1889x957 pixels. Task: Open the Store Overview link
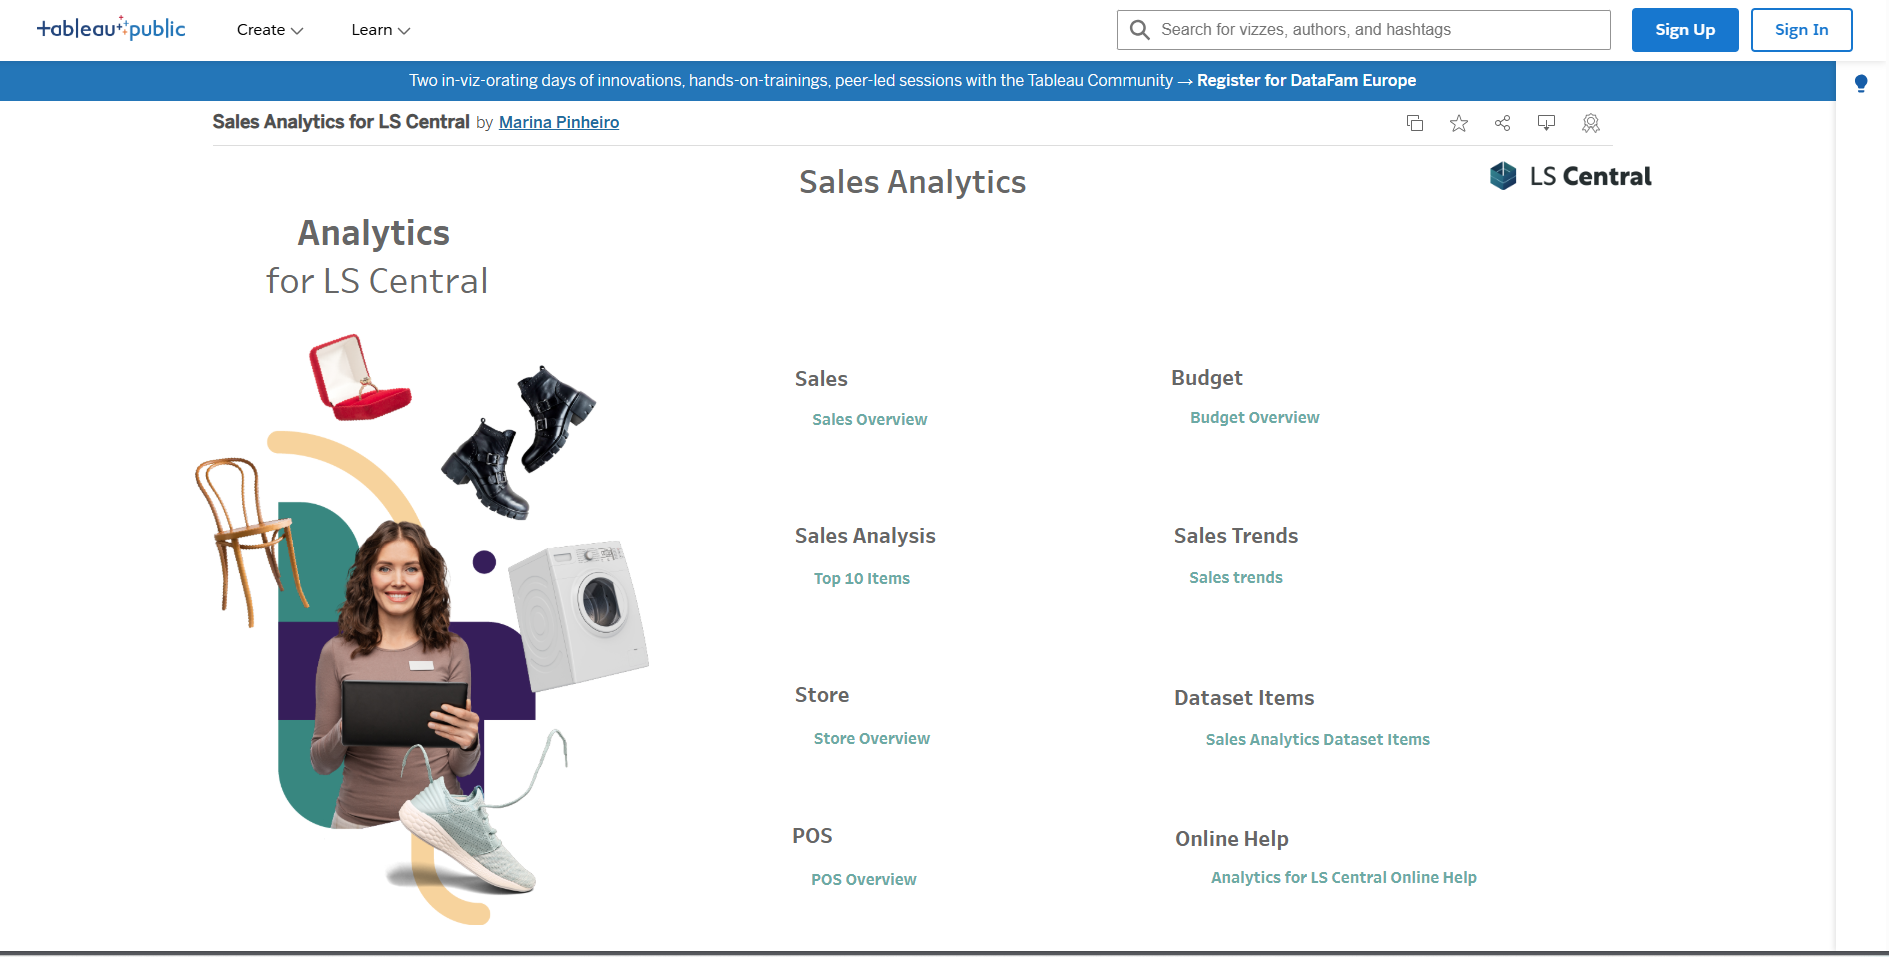pos(872,739)
